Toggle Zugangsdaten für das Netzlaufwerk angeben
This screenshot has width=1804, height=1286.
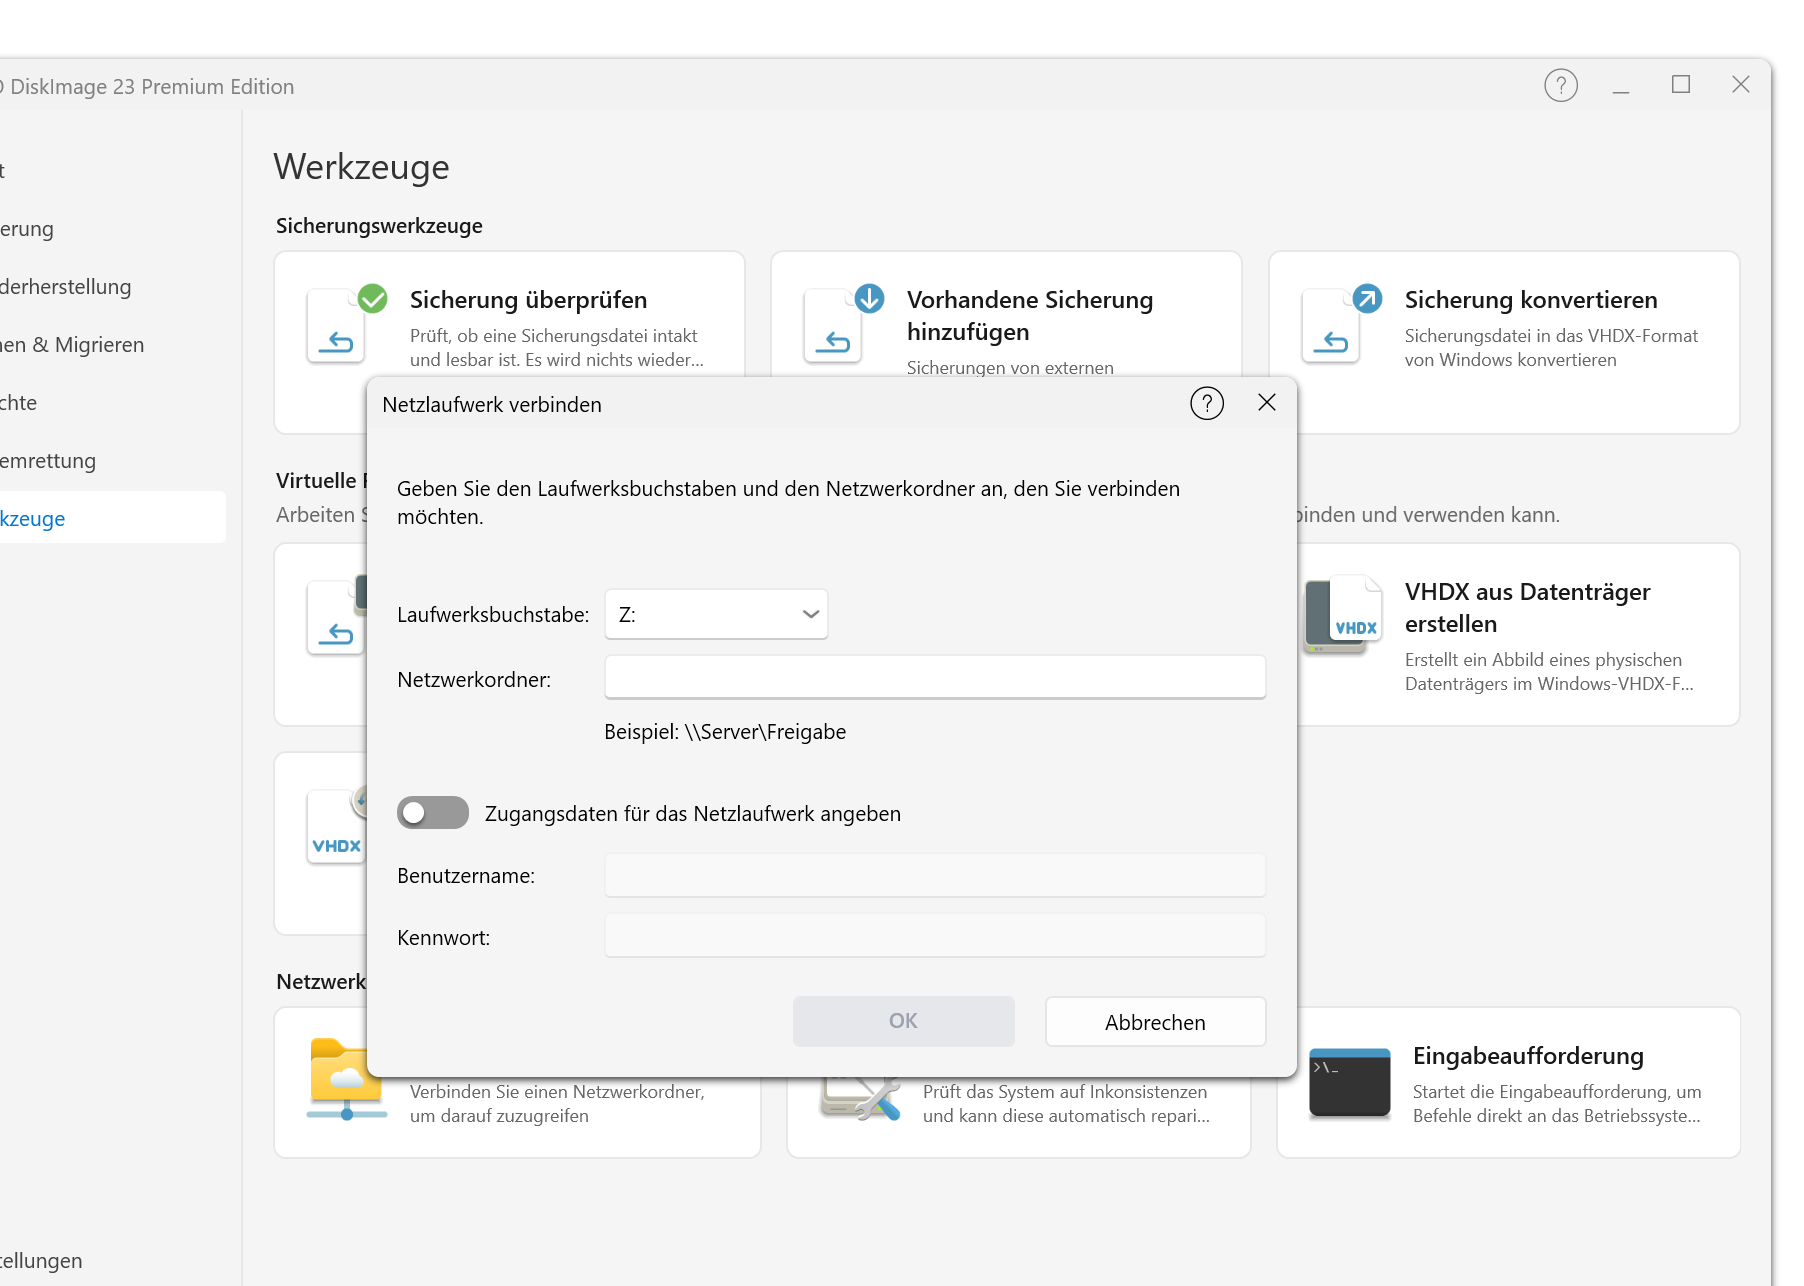[x=433, y=813]
